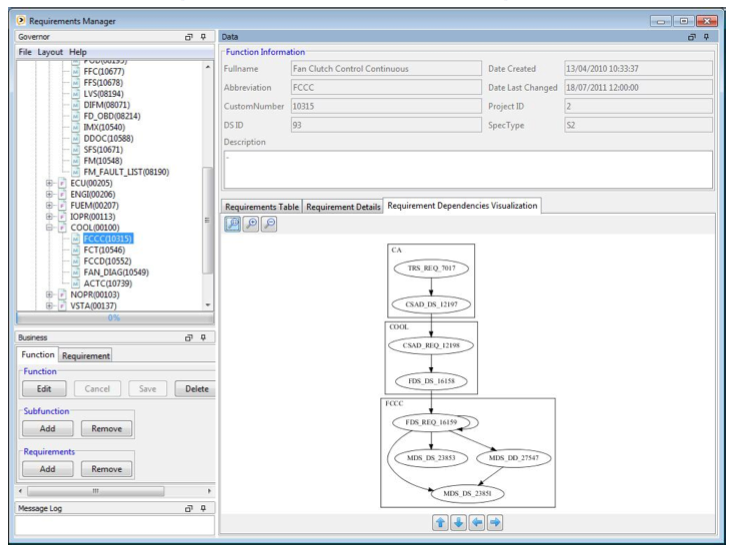Click icon next to COOL(00100)
Image resolution: width=734 pixels, height=552 pixels.
pos(62,228)
